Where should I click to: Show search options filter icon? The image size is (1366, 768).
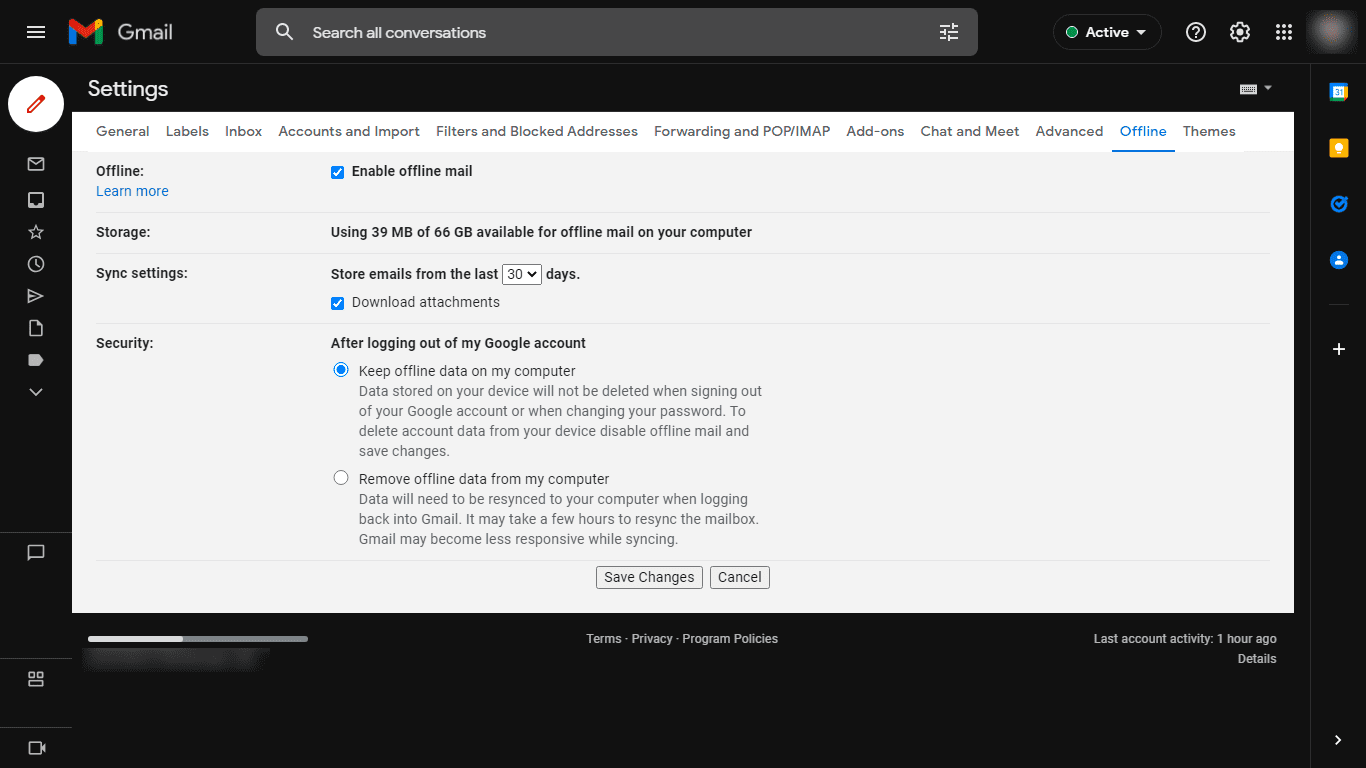point(949,32)
